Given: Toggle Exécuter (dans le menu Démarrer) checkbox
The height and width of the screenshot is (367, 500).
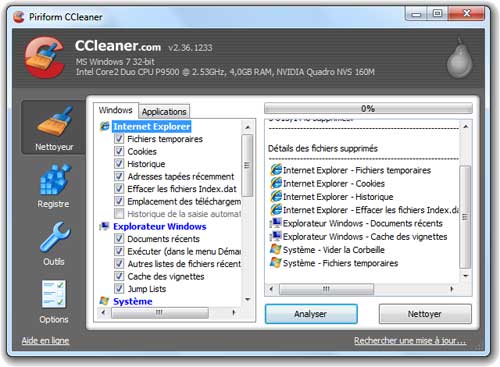Looking at the screenshot, I should pos(119,251).
